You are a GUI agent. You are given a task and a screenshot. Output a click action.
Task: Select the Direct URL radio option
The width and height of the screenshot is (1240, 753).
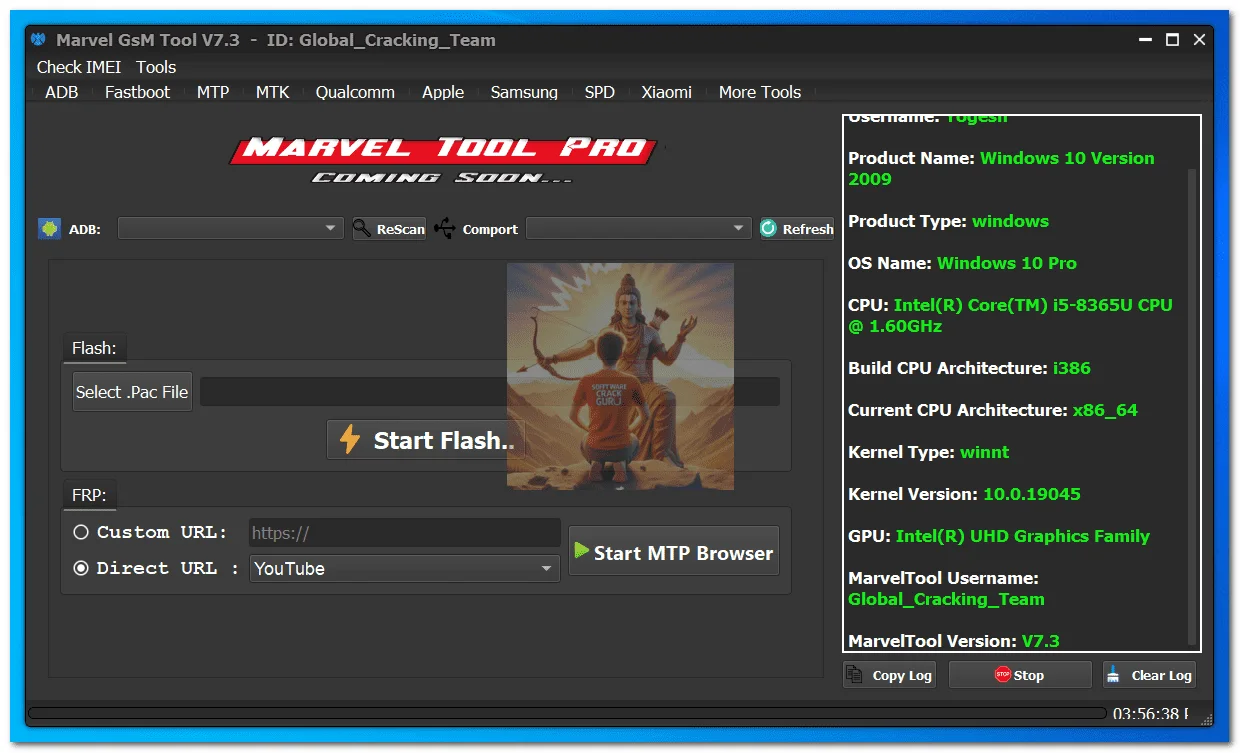tap(81, 568)
